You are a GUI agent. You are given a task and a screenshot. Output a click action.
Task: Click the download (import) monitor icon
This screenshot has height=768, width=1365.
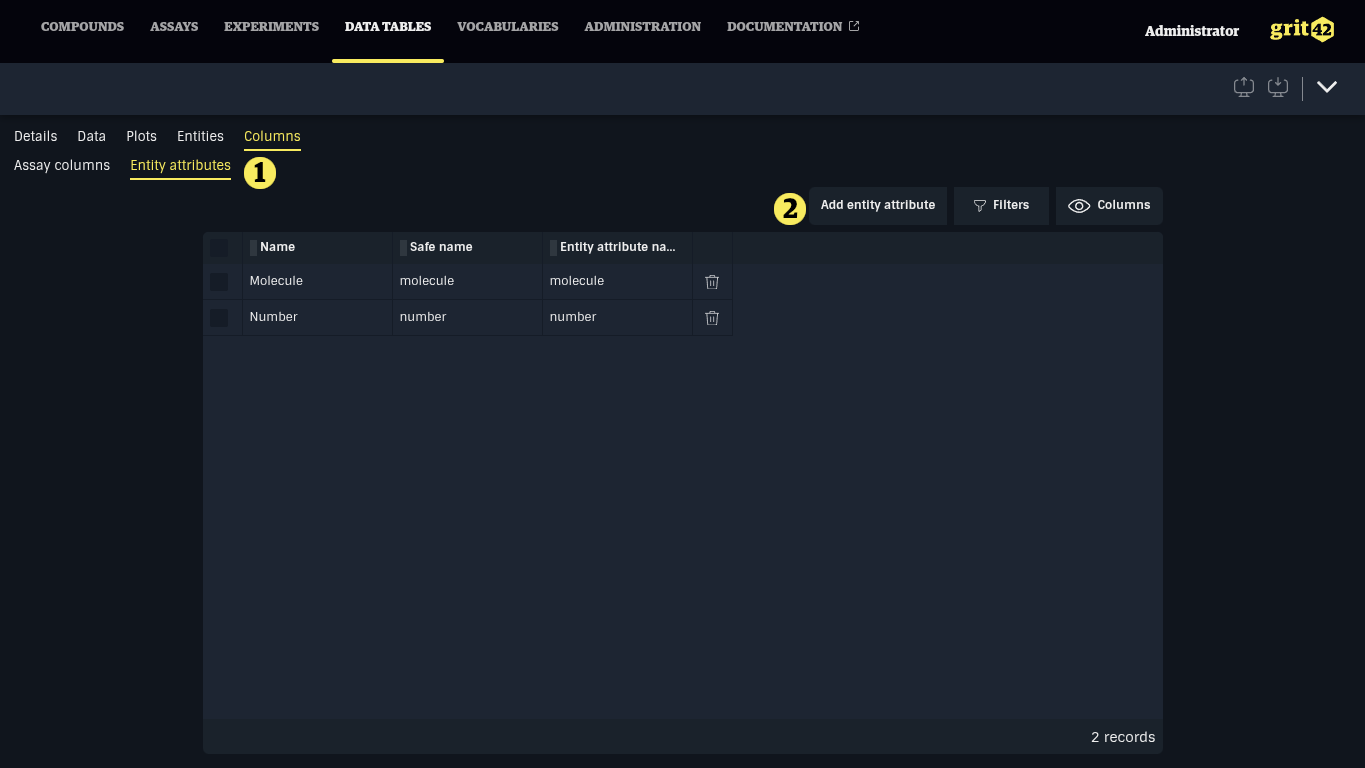coord(1278,88)
